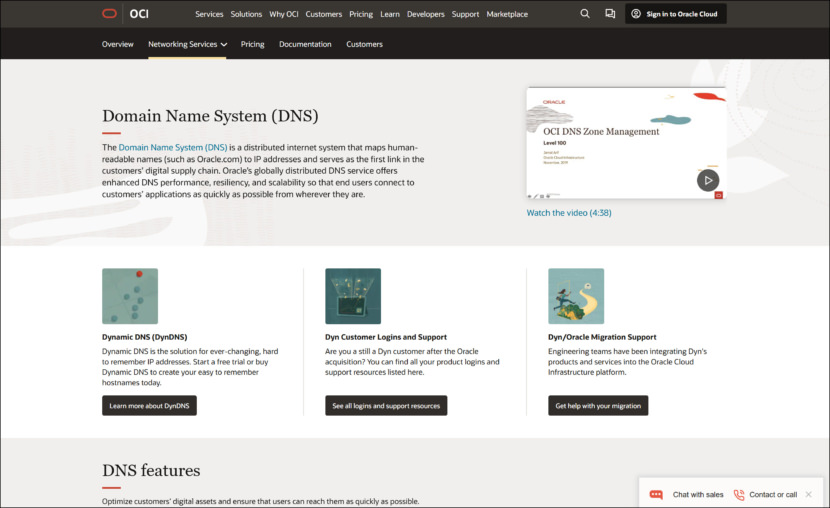
Task: Click the Dyn Customer Logins illustration icon
Action: pos(353,296)
